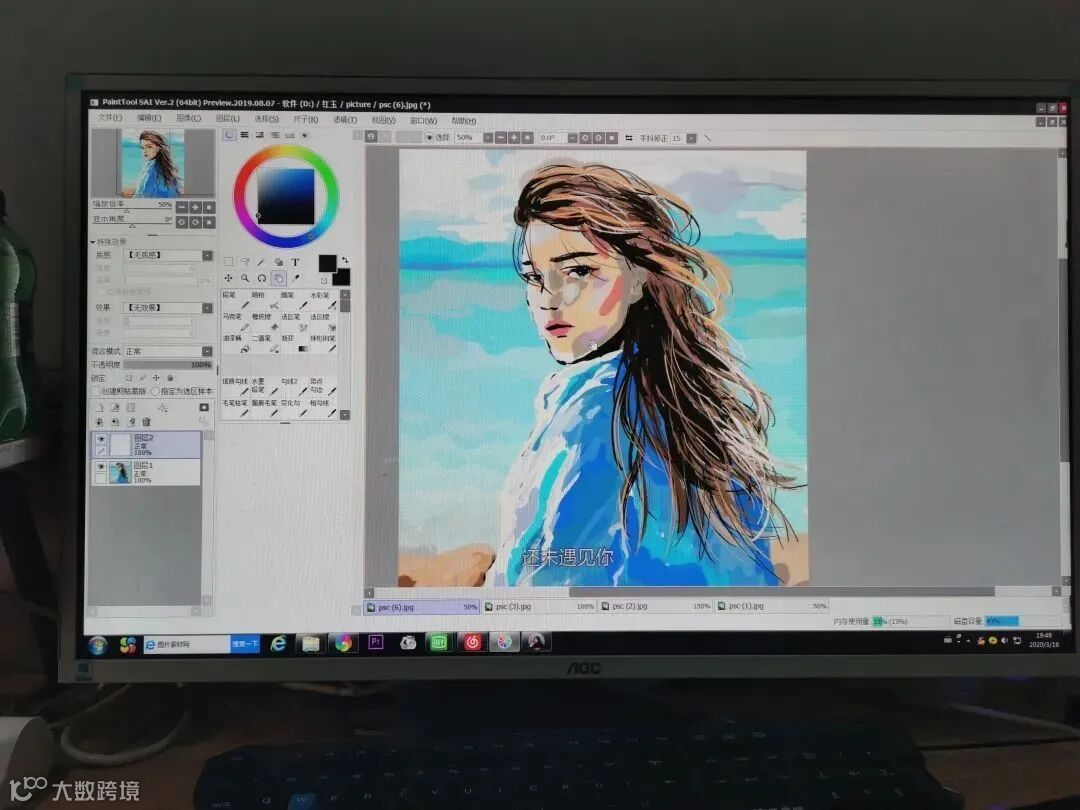The width and height of the screenshot is (1080, 810).
Task: Select the zoom magnifier tool
Action: [x=245, y=278]
